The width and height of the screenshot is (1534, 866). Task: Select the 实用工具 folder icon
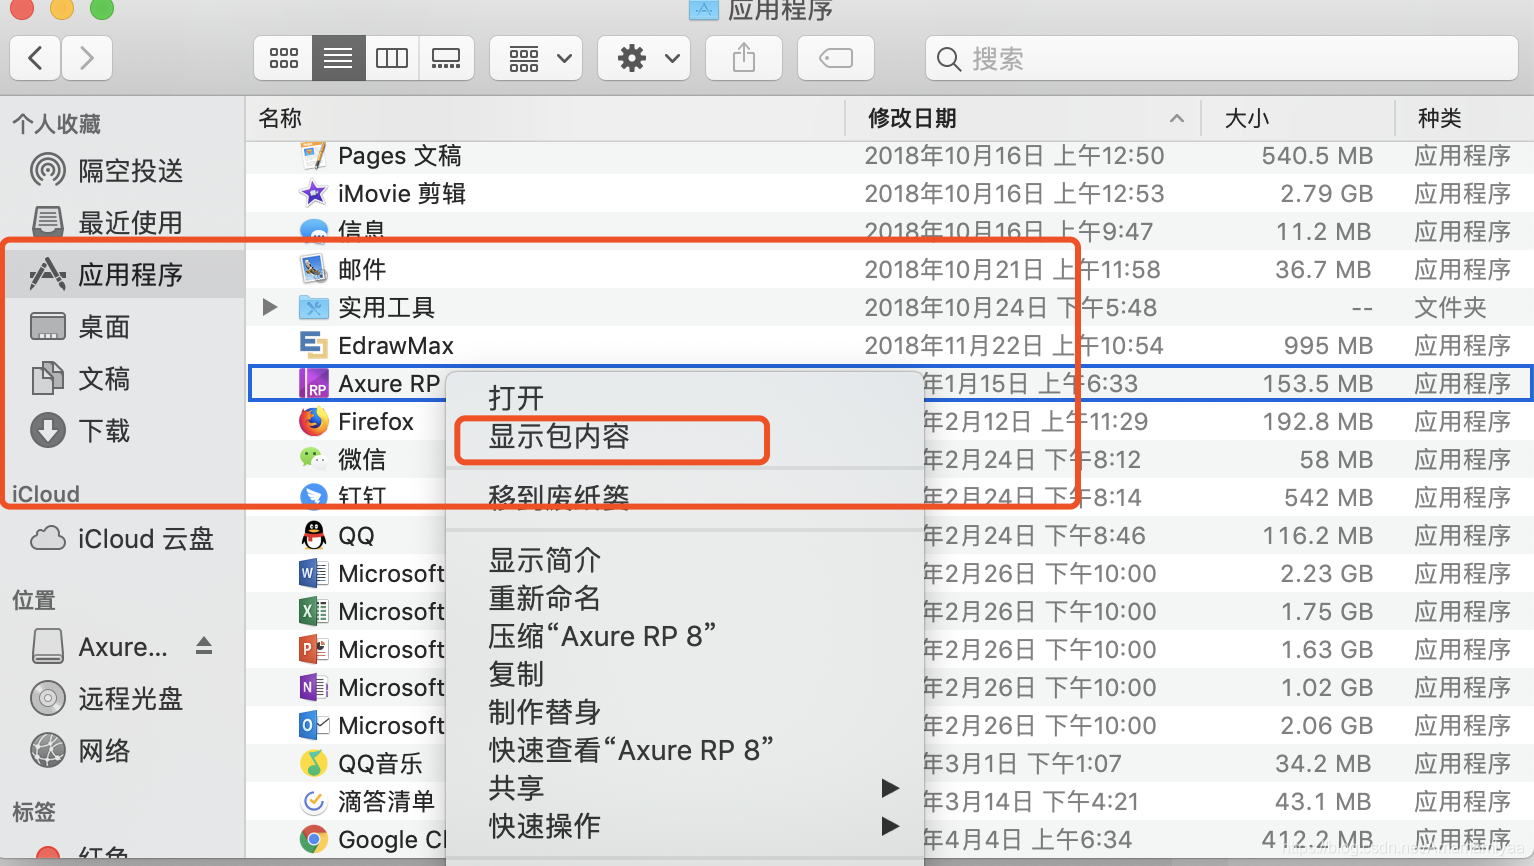coord(314,307)
